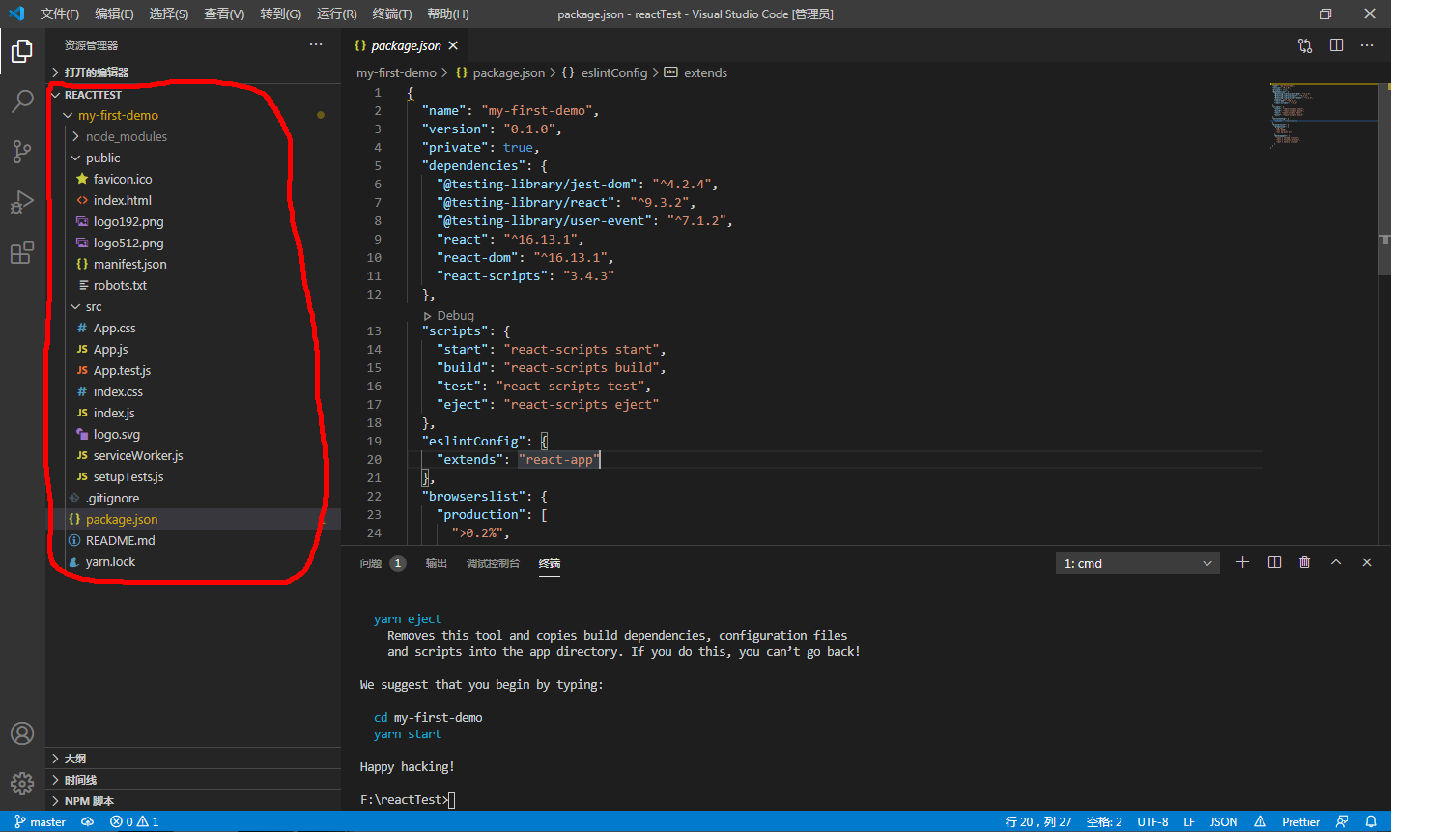Click the synchronize changes cloud icon

(88, 822)
